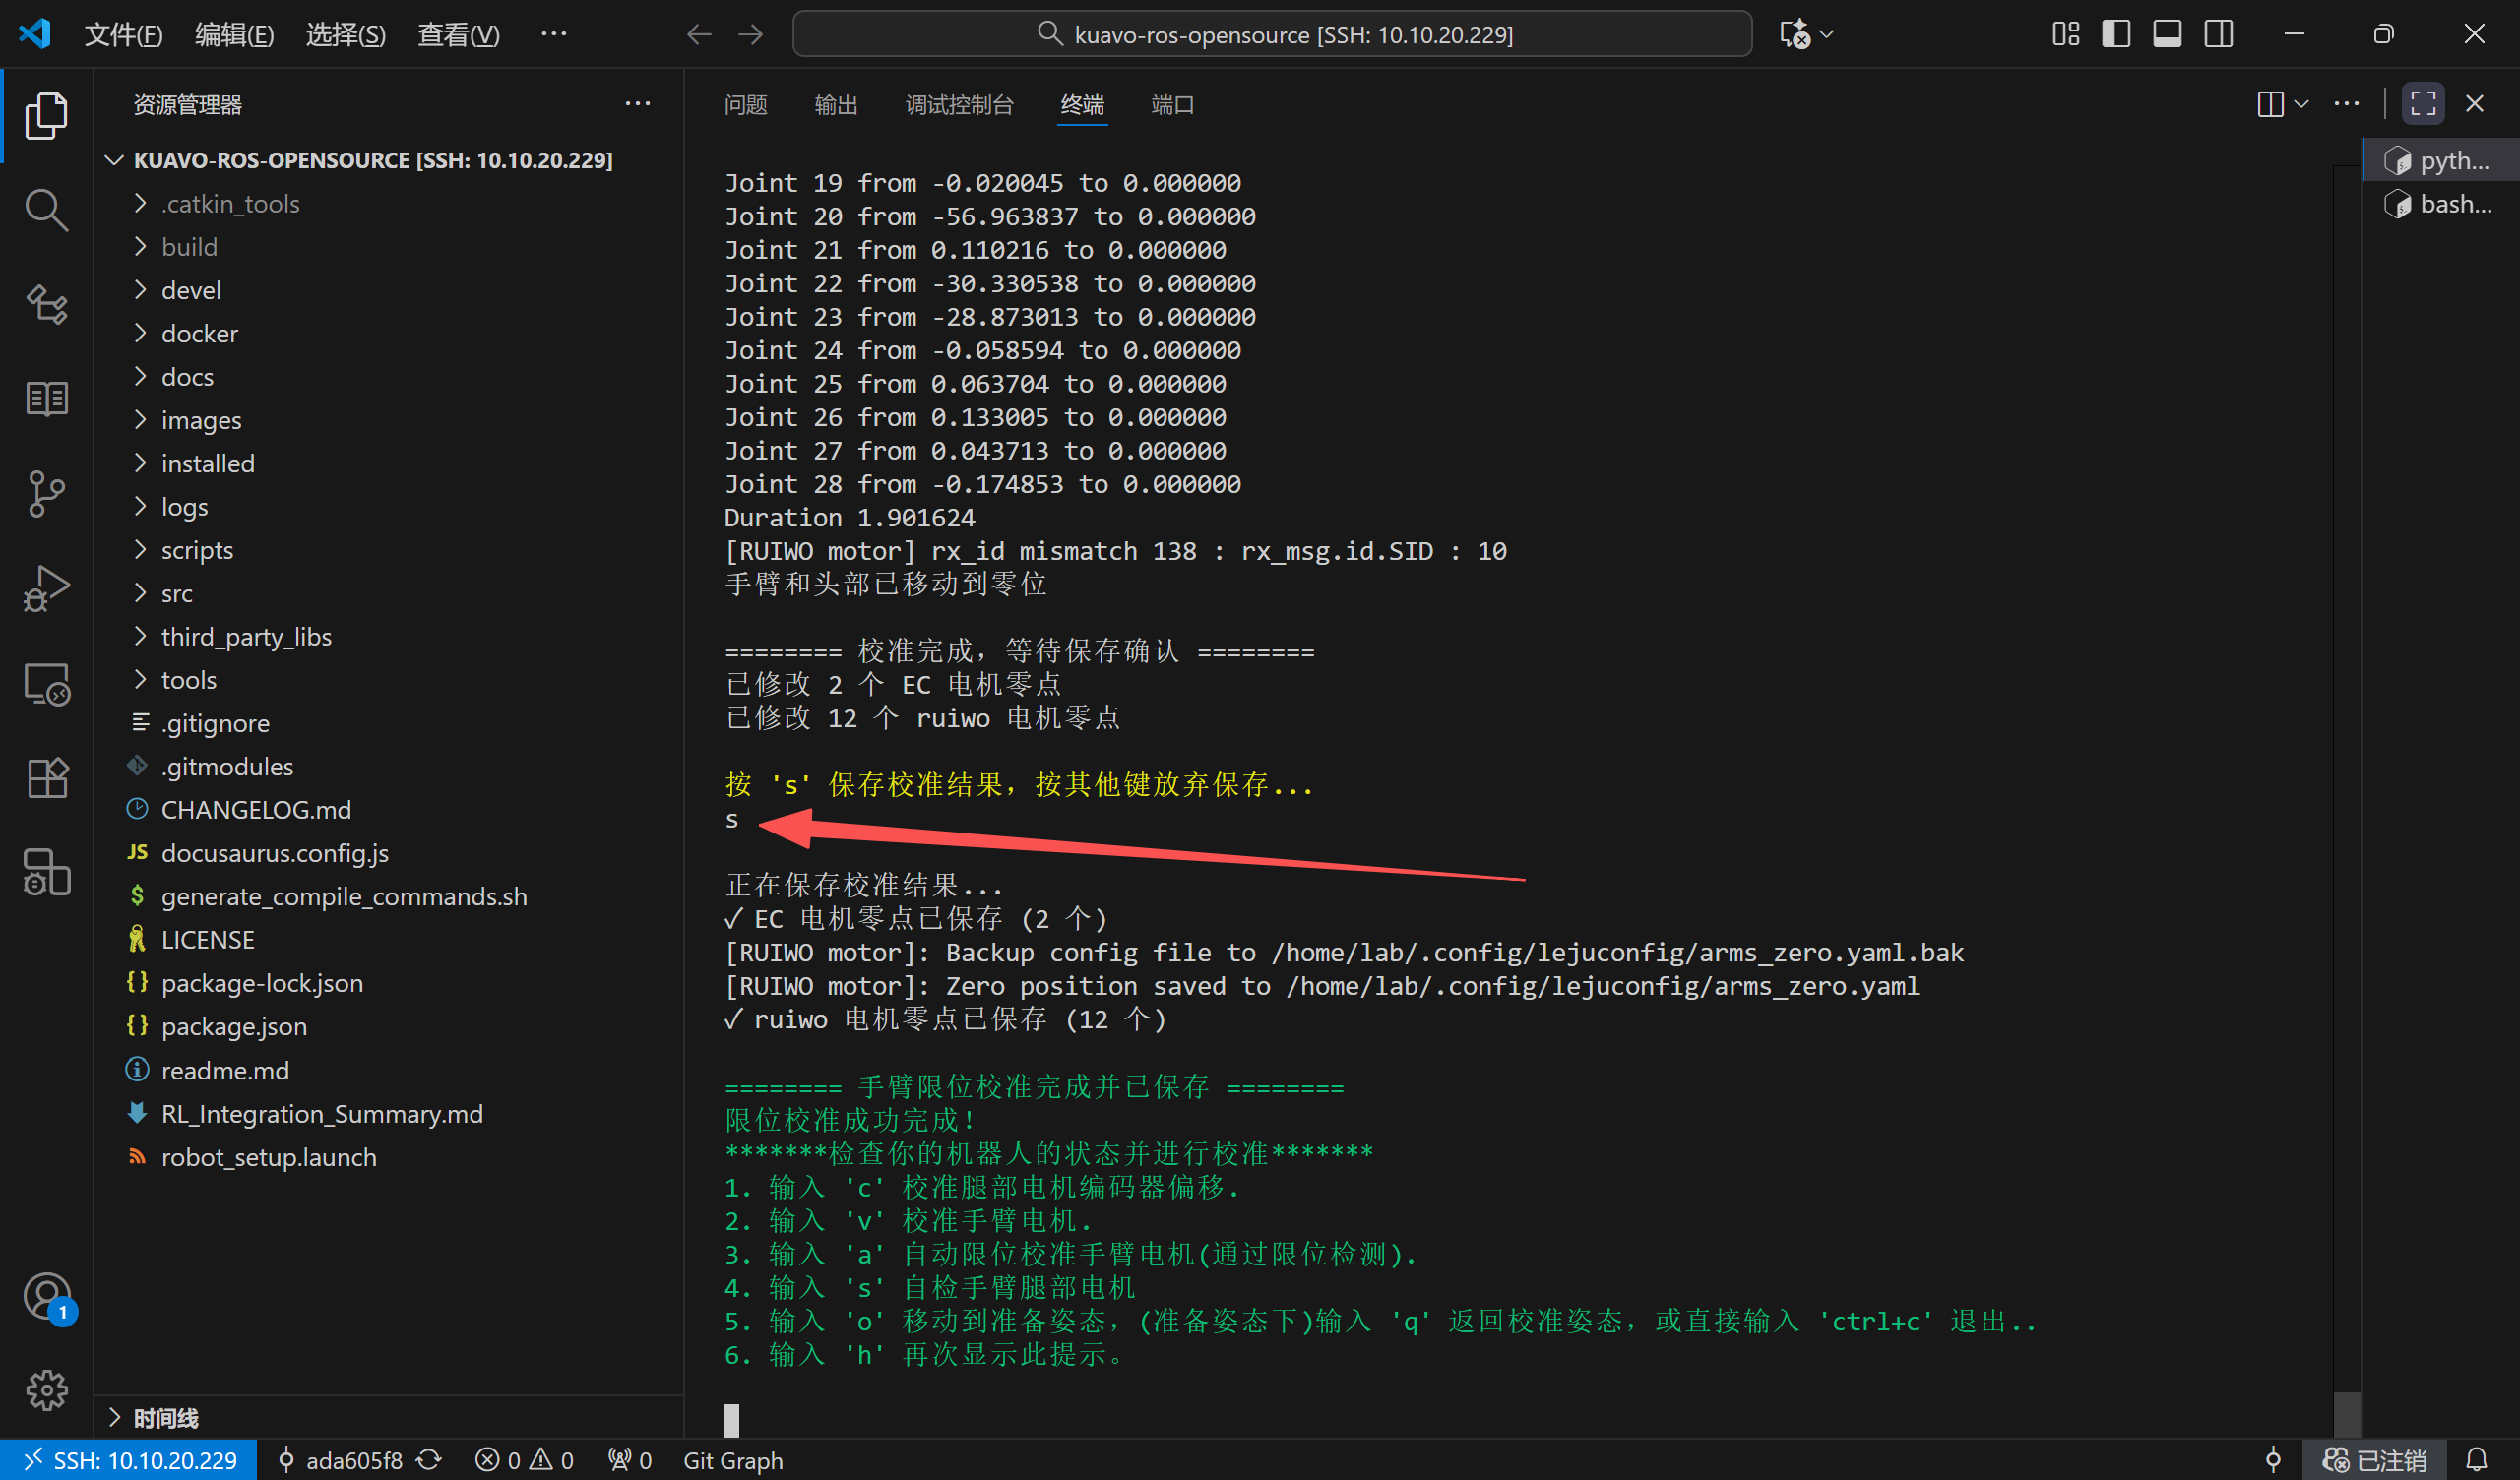The height and width of the screenshot is (1480, 2520).
Task: Open the 文件(F) menu
Action: [123, 35]
